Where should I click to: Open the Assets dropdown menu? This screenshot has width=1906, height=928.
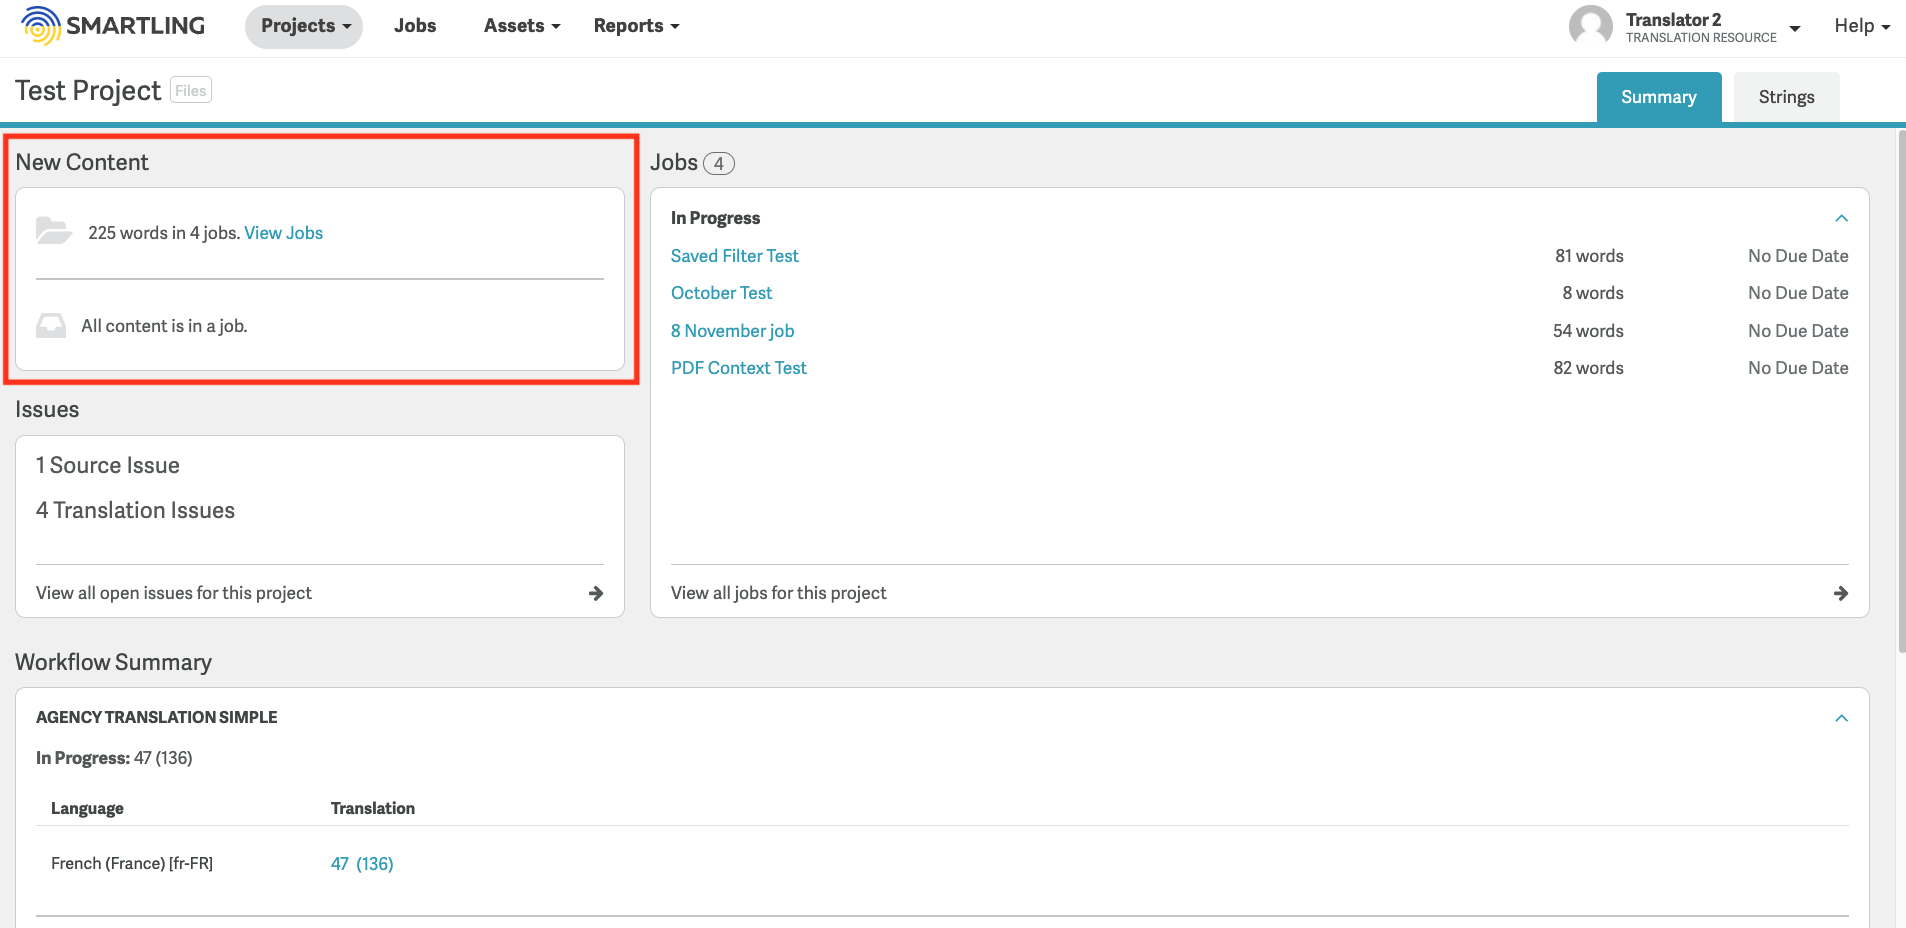click(522, 26)
